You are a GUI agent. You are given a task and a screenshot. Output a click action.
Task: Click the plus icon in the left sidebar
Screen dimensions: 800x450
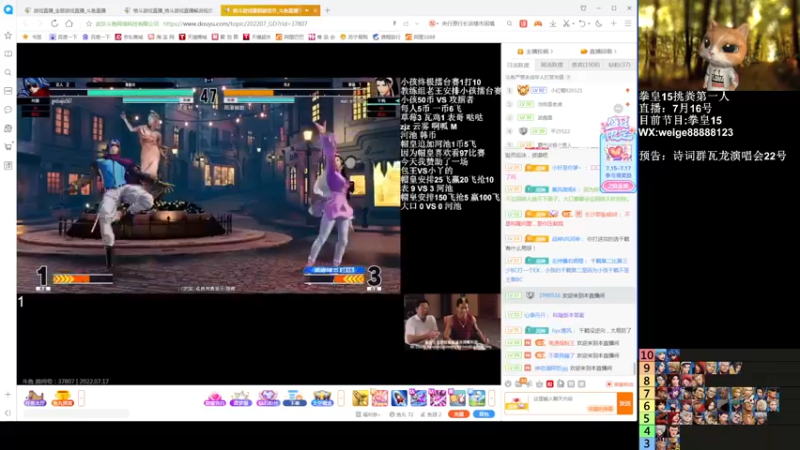(x=8, y=394)
